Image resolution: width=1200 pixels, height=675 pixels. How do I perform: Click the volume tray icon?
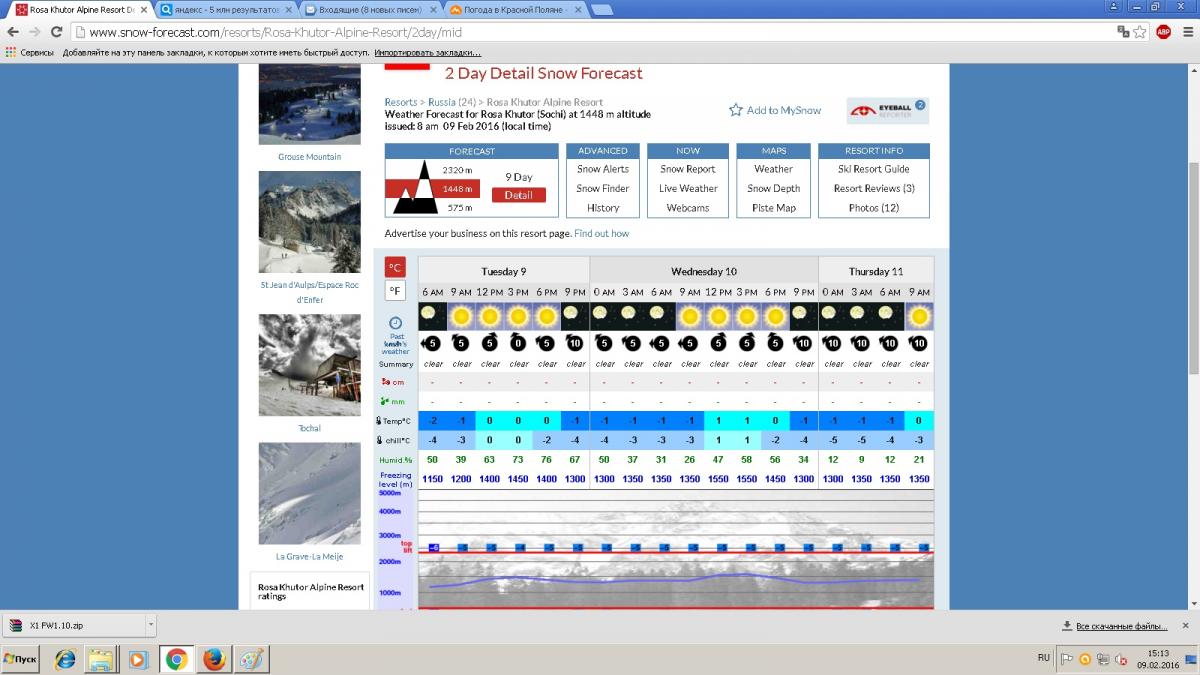pos(1120,659)
